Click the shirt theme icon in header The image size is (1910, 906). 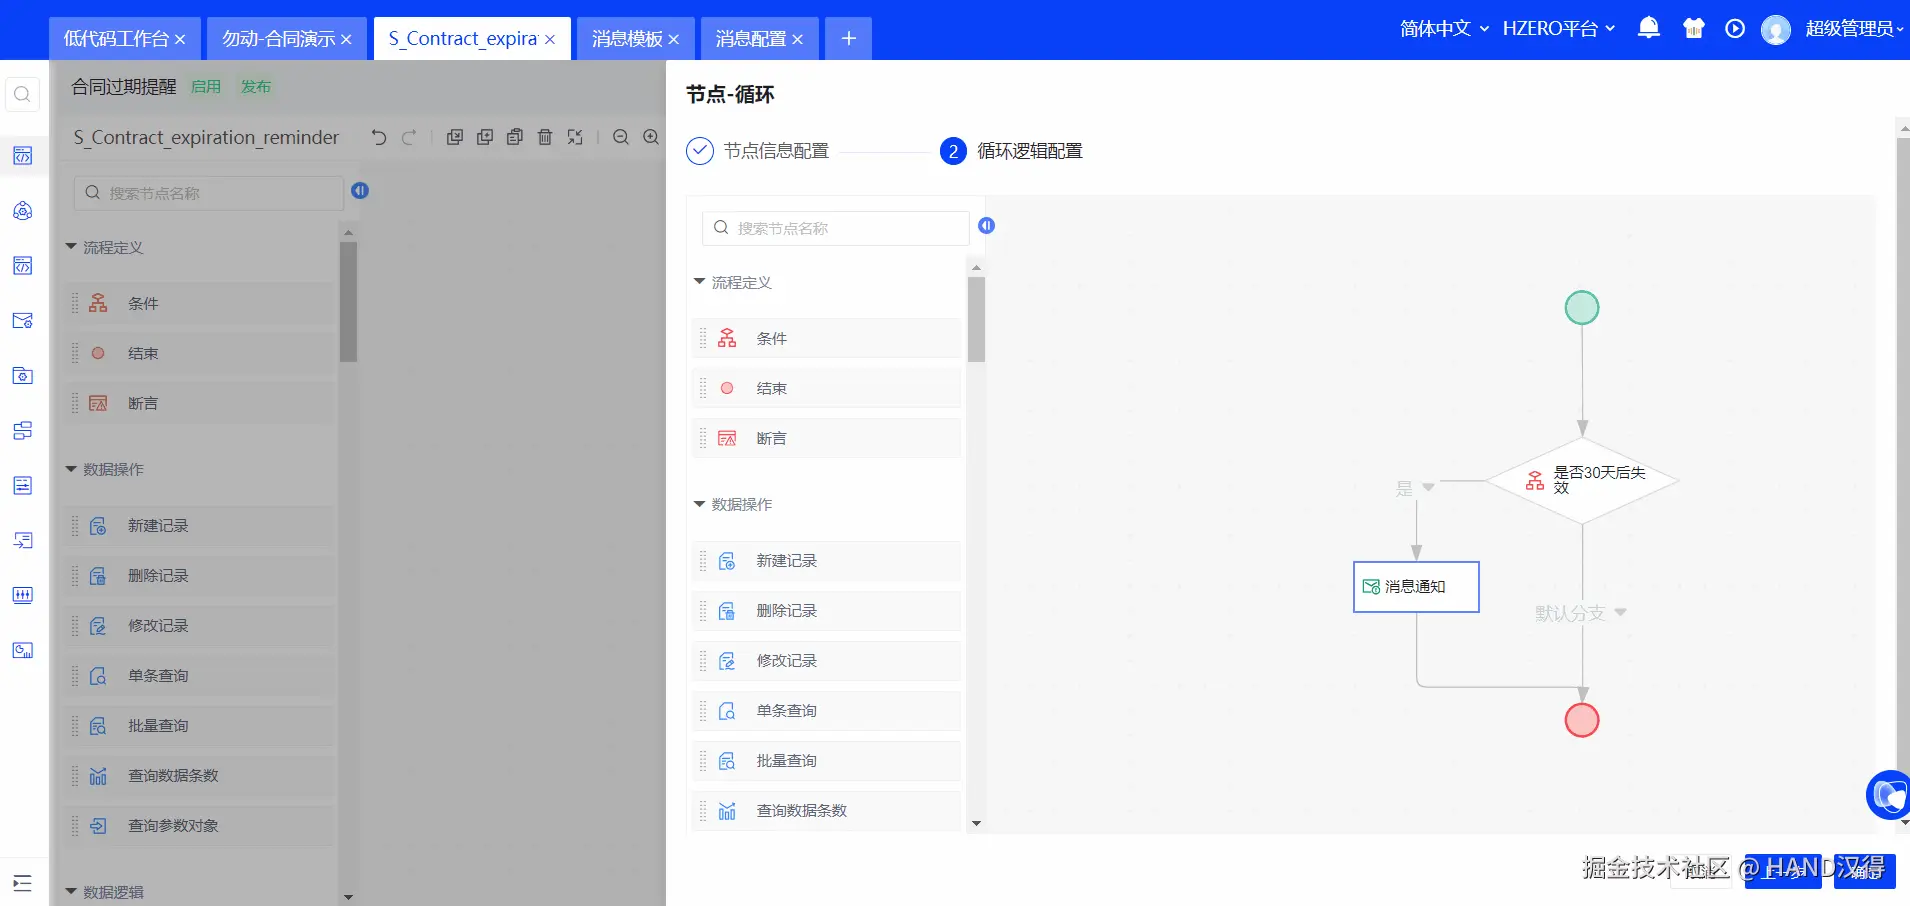click(x=1694, y=28)
